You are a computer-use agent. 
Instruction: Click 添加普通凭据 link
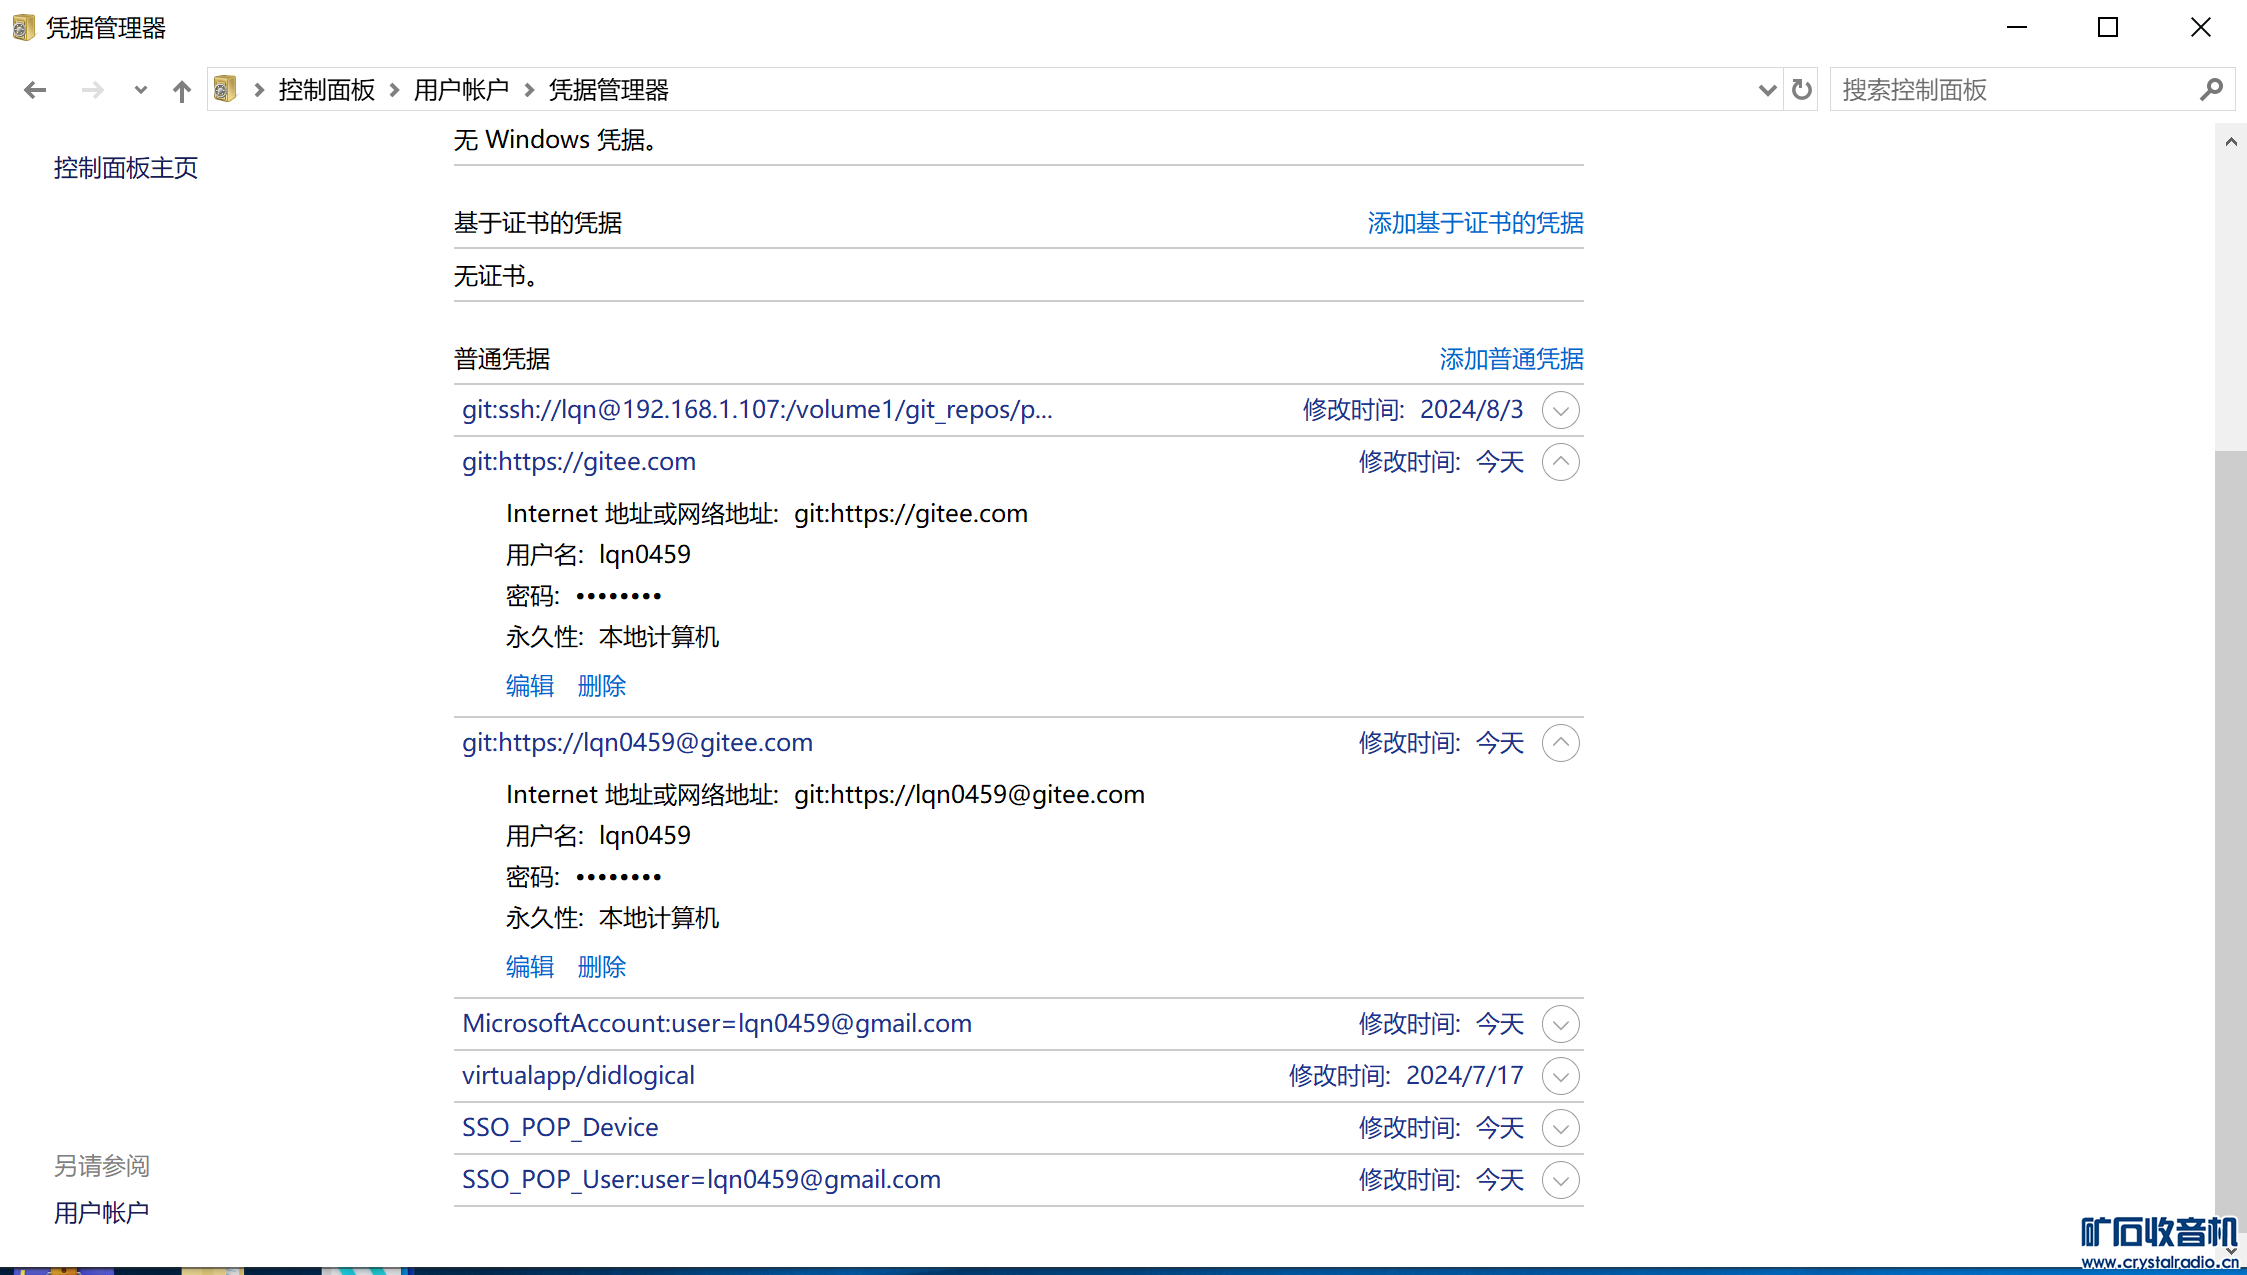point(1511,359)
